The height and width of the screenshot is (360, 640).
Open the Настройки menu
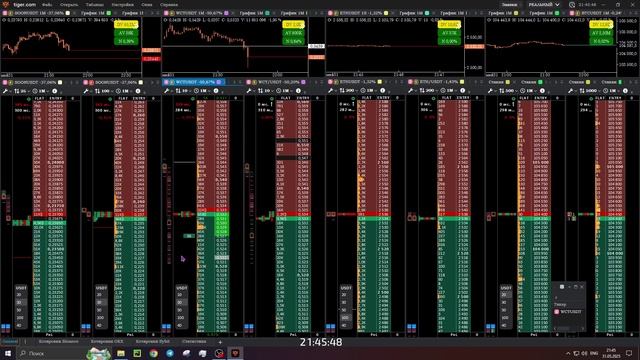pyautogui.click(x=123, y=5)
